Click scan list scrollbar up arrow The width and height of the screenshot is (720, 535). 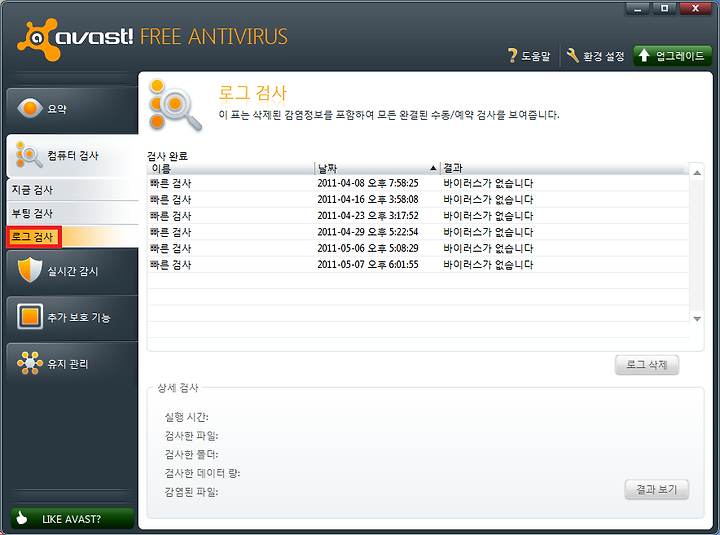(x=697, y=173)
